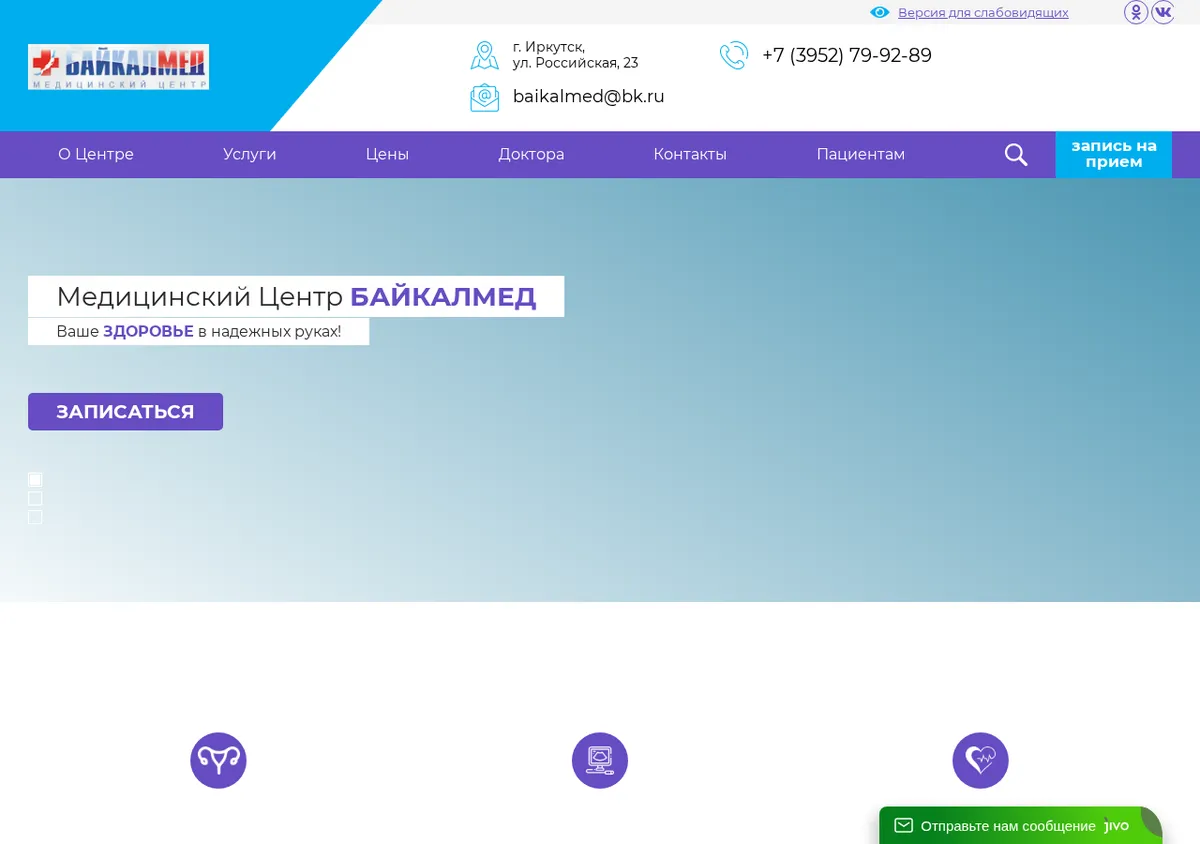Open the О Центре menu
Screen dimensions: 1200x844
(x=96, y=155)
